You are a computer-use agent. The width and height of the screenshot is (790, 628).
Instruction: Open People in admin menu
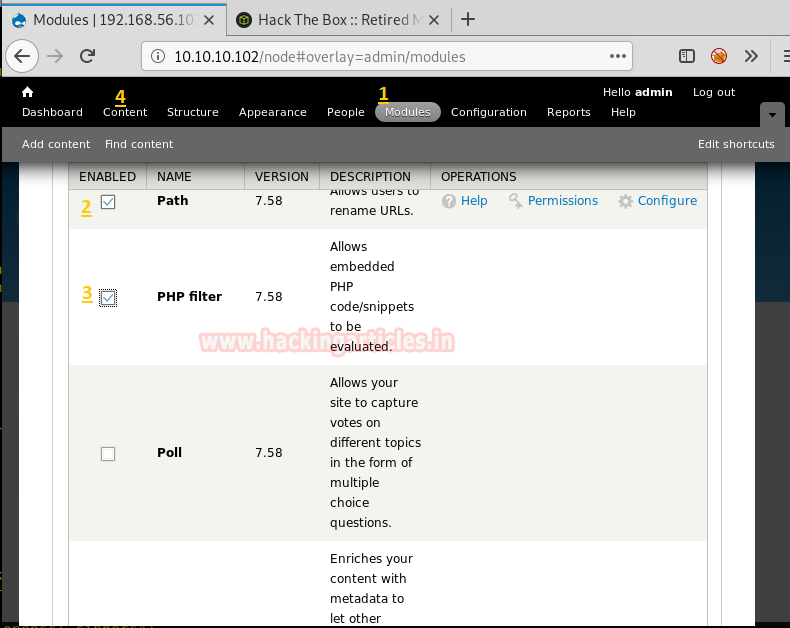click(346, 112)
